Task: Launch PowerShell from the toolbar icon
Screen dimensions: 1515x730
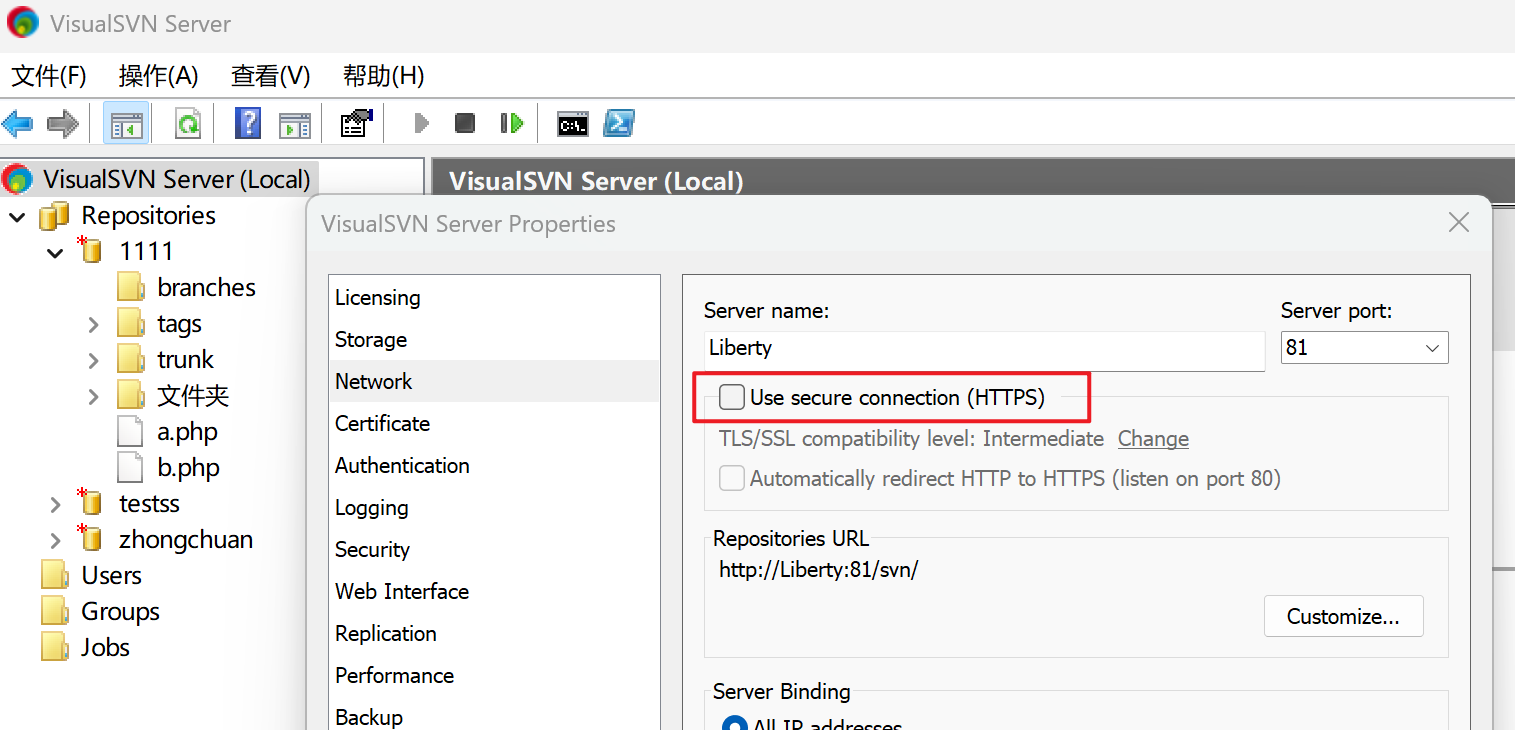Action: pyautogui.click(x=619, y=123)
